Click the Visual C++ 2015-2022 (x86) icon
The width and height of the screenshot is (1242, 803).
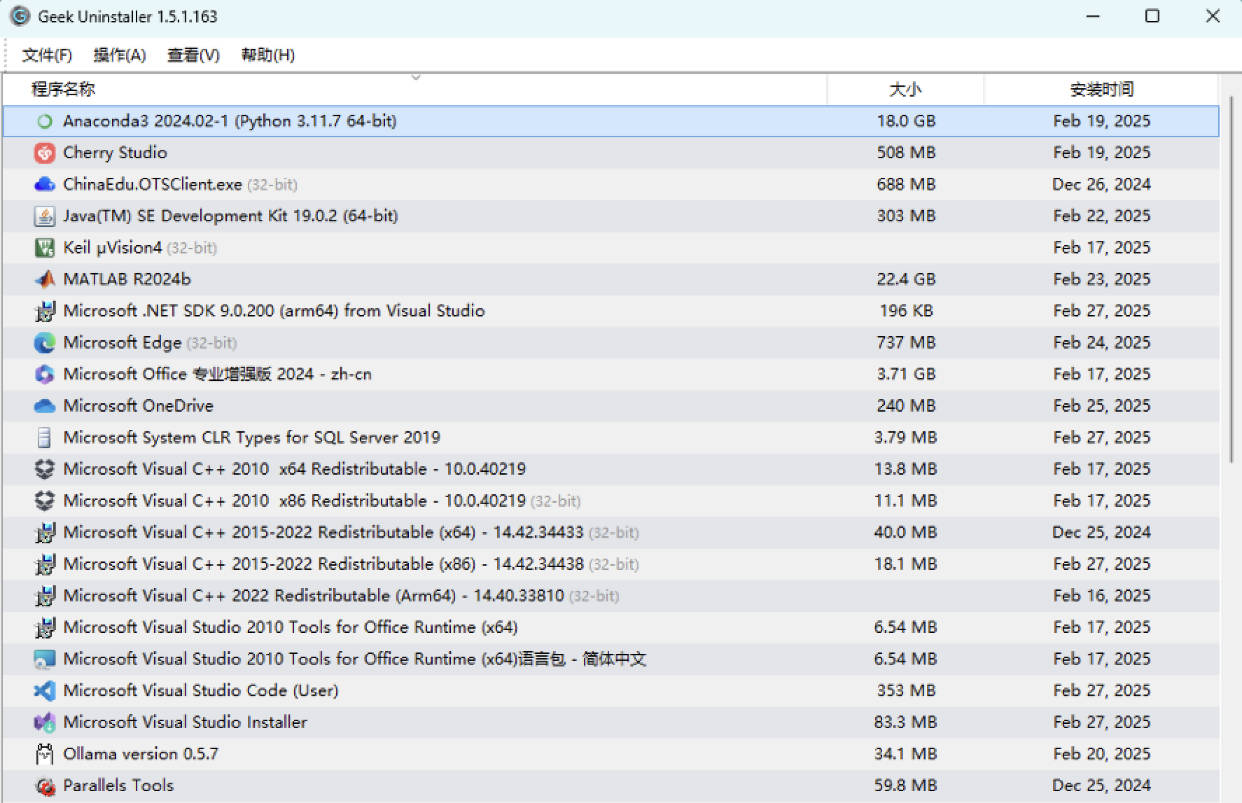pos(44,564)
